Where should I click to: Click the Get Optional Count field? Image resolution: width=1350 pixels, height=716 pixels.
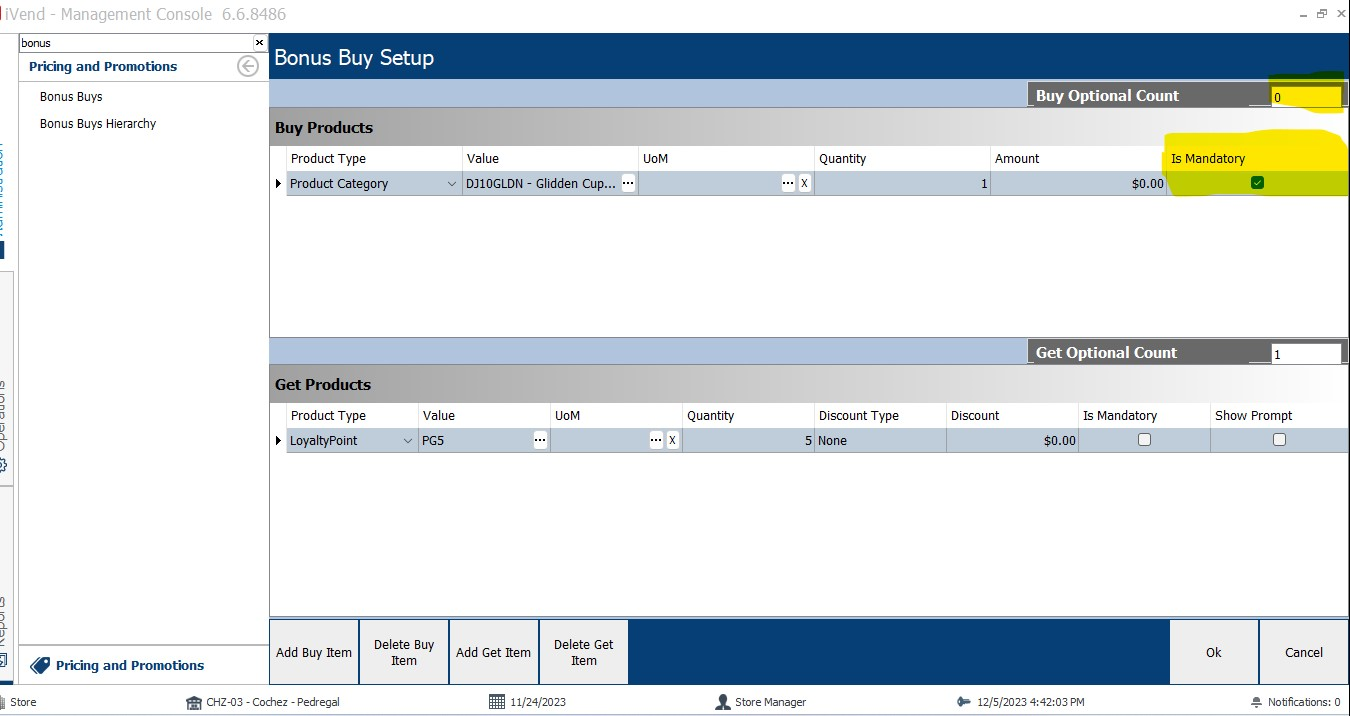(1306, 354)
